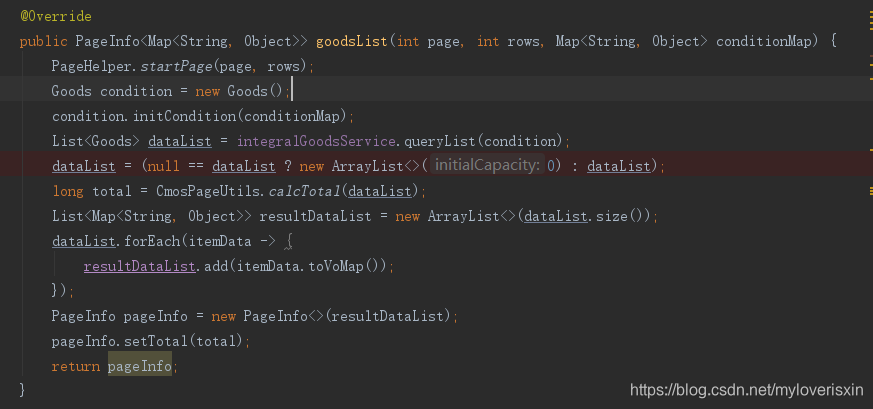Screen dimensions: 873x409
Task: Click the italic calcTotal method call
Action: tap(304, 191)
